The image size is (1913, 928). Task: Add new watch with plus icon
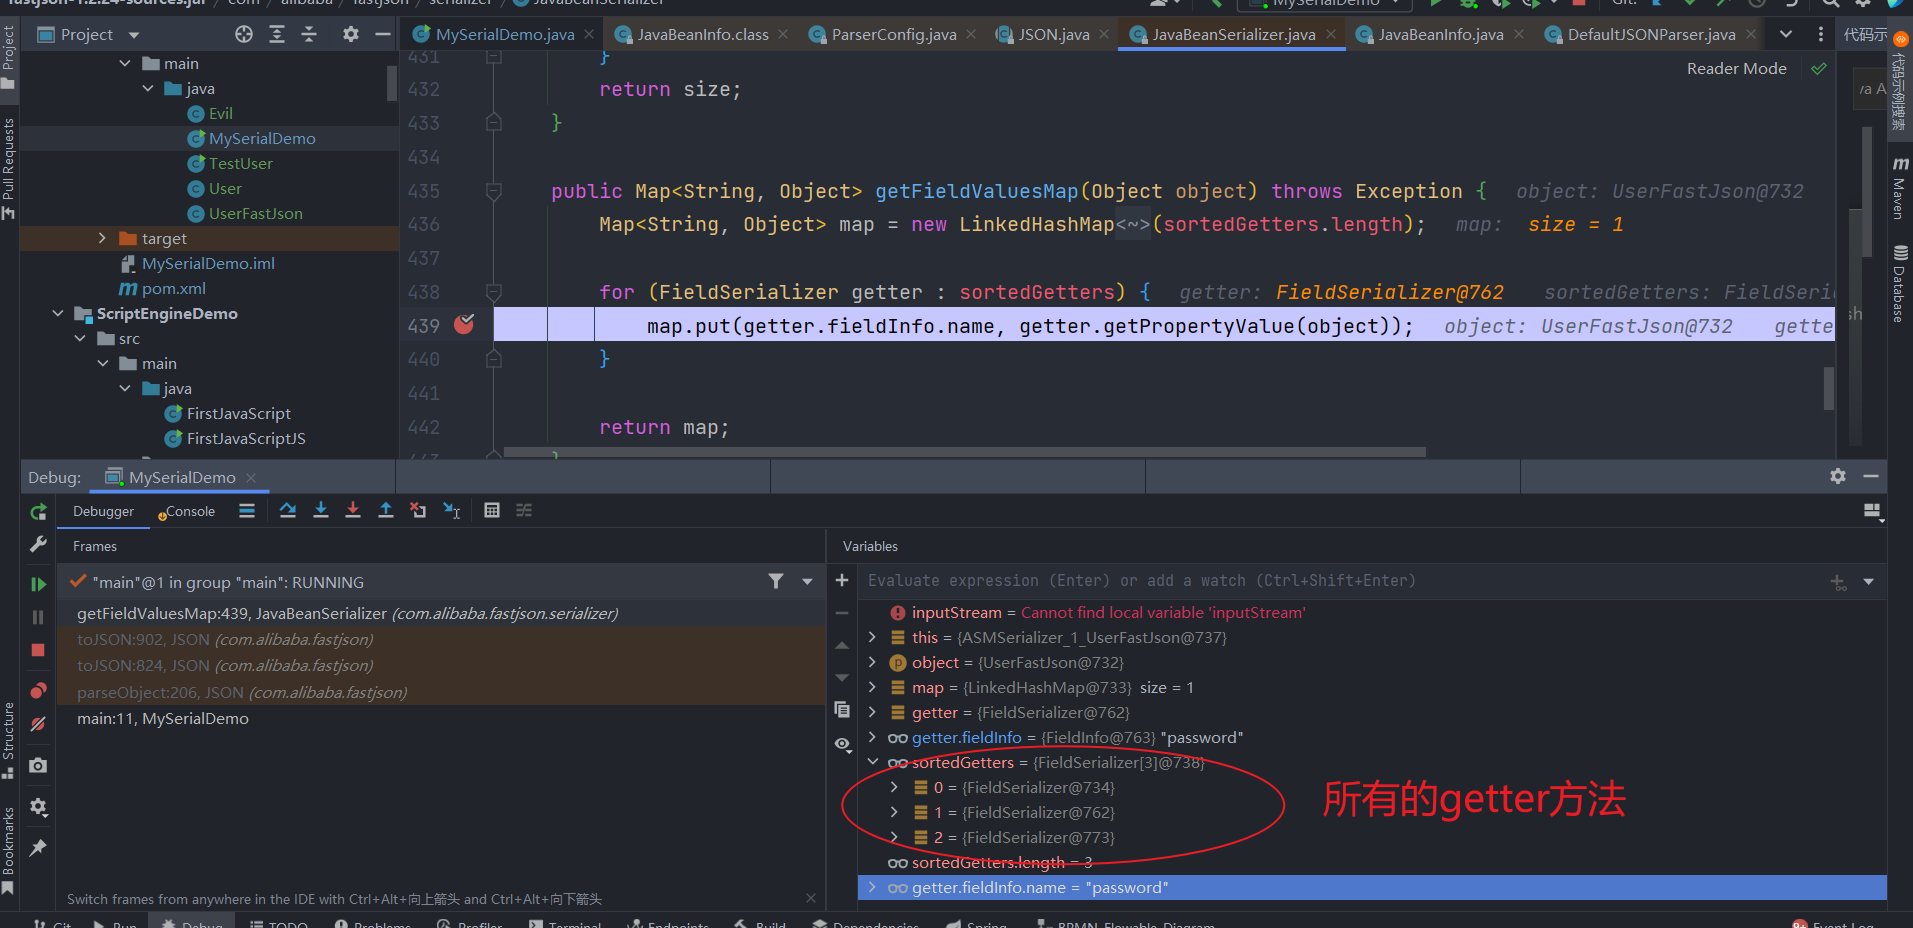click(x=842, y=580)
